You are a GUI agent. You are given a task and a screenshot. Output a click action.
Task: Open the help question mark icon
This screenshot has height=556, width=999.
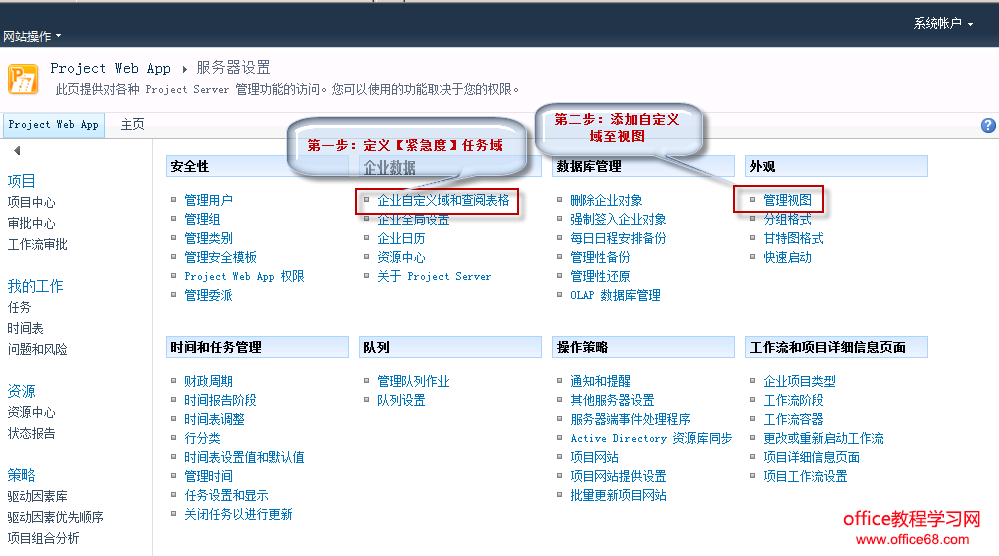coord(988,125)
